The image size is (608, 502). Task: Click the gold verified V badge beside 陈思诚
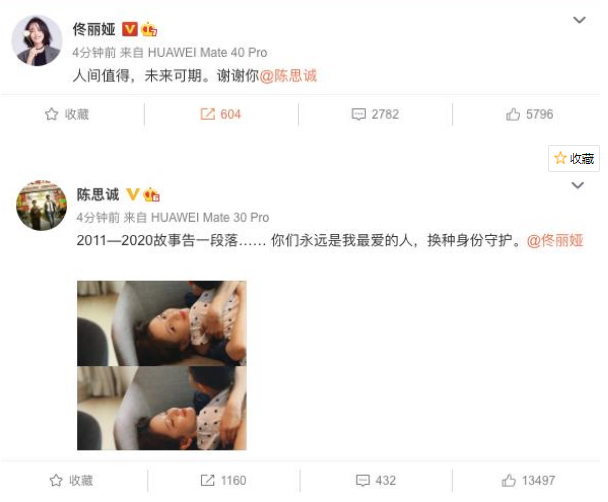133,194
